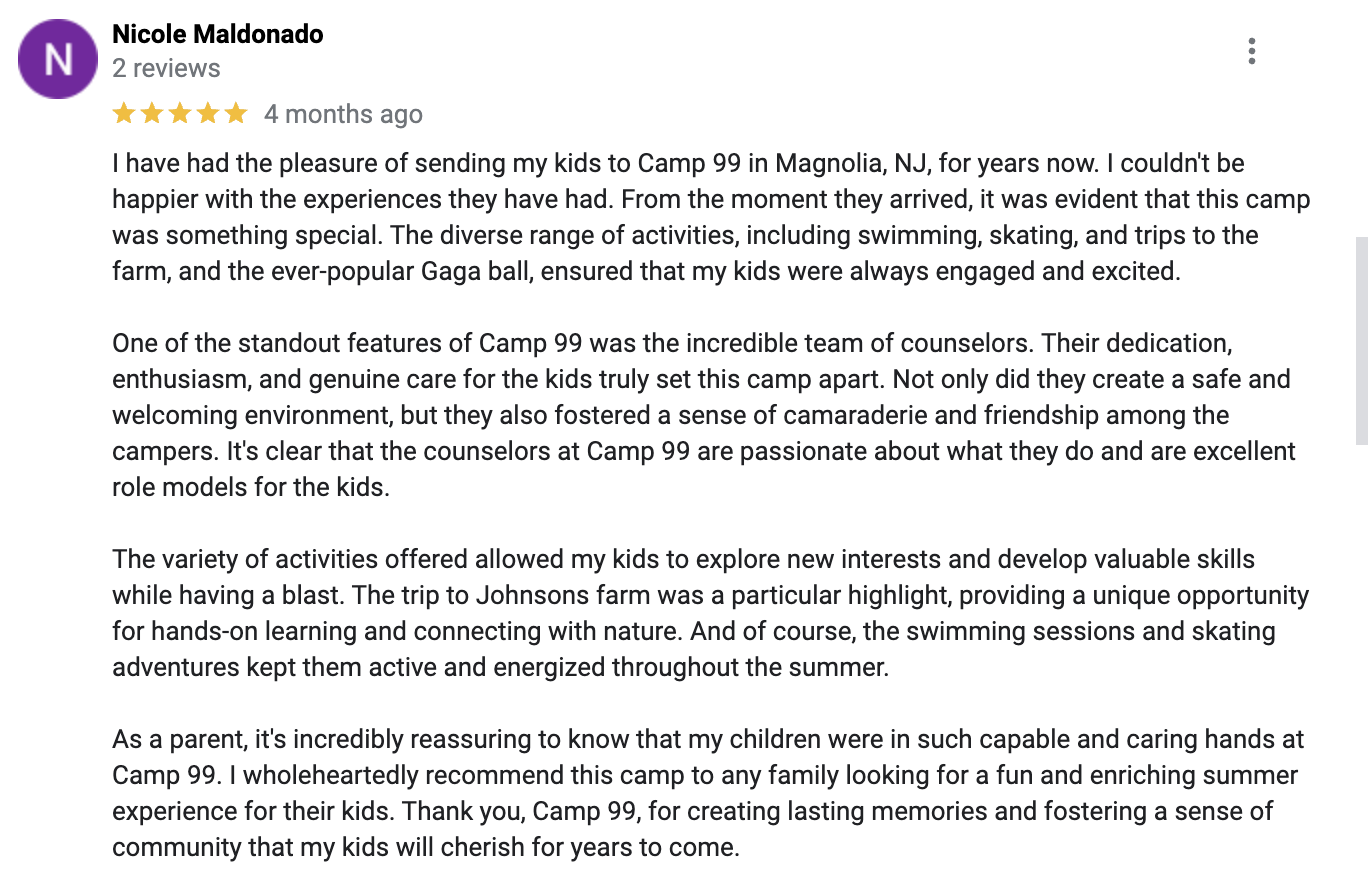The image size is (1368, 876).
Task: Click the paragraph about the team of counselors
Action: (704, 415)
